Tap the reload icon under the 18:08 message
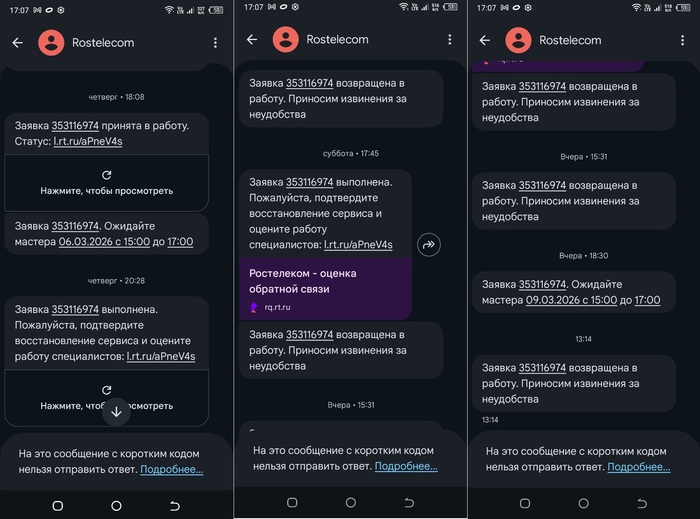This screenshot has width=700, height=519. click(x=107, y=174)
